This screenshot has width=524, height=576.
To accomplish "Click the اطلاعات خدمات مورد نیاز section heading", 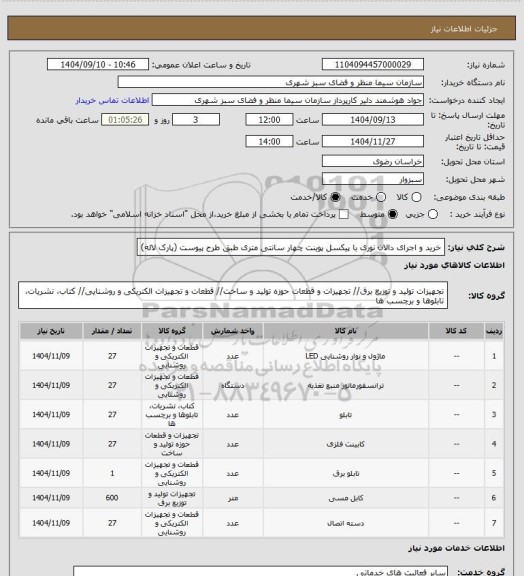I will pos(456,548).
